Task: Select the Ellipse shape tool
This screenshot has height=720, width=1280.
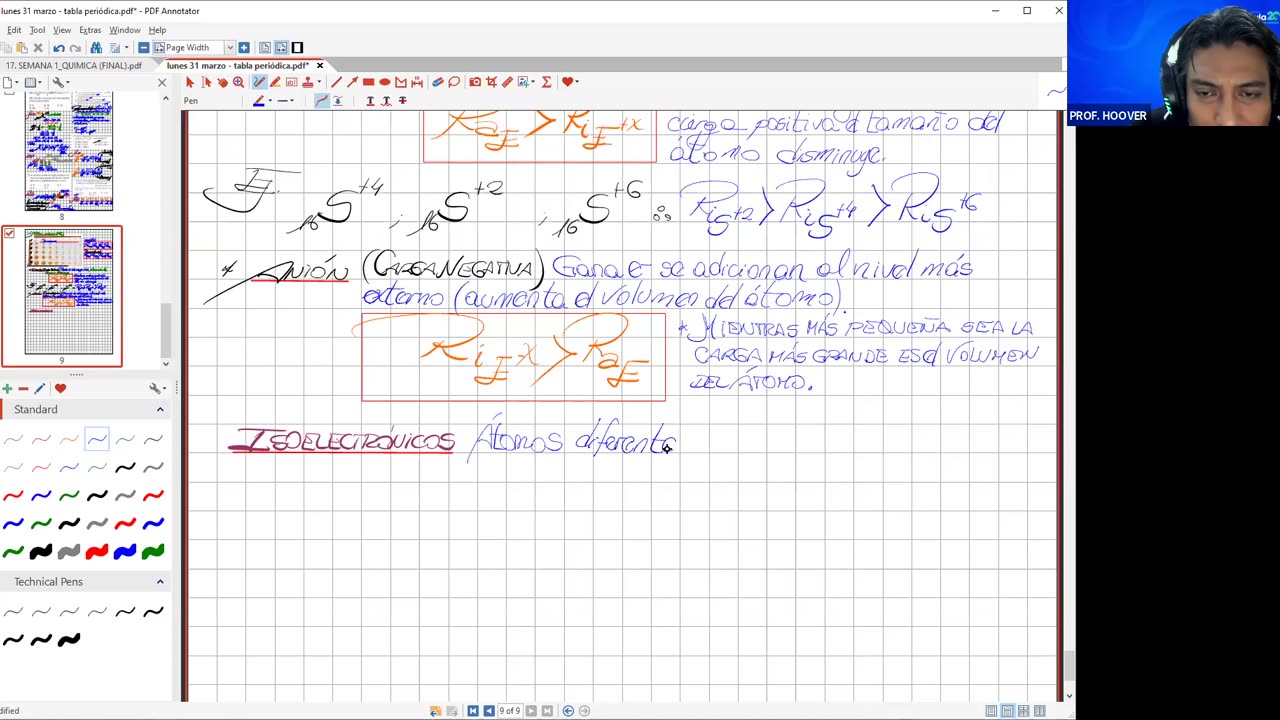Action: coord(385,82)
